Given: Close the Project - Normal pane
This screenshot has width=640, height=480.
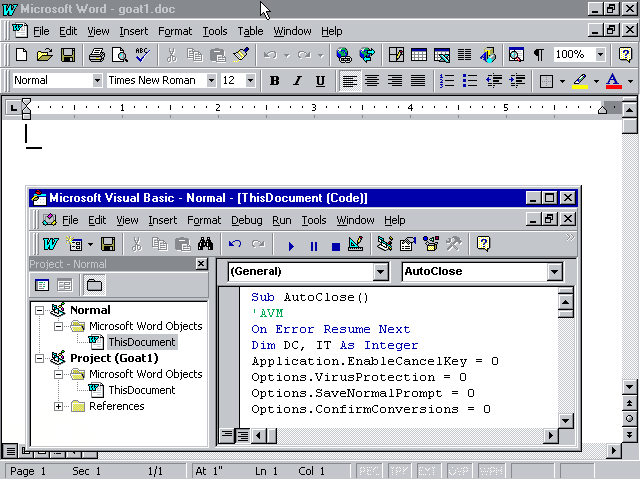Looking at the screenshot, I should tap(201, 264).
